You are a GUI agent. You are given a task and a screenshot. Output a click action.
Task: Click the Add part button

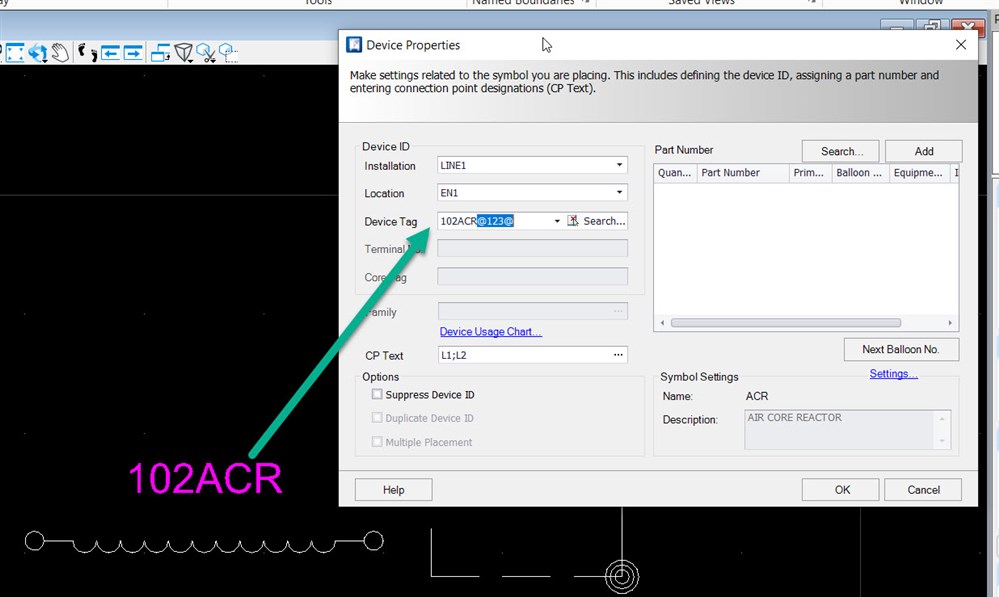click(x=923, y=151)
